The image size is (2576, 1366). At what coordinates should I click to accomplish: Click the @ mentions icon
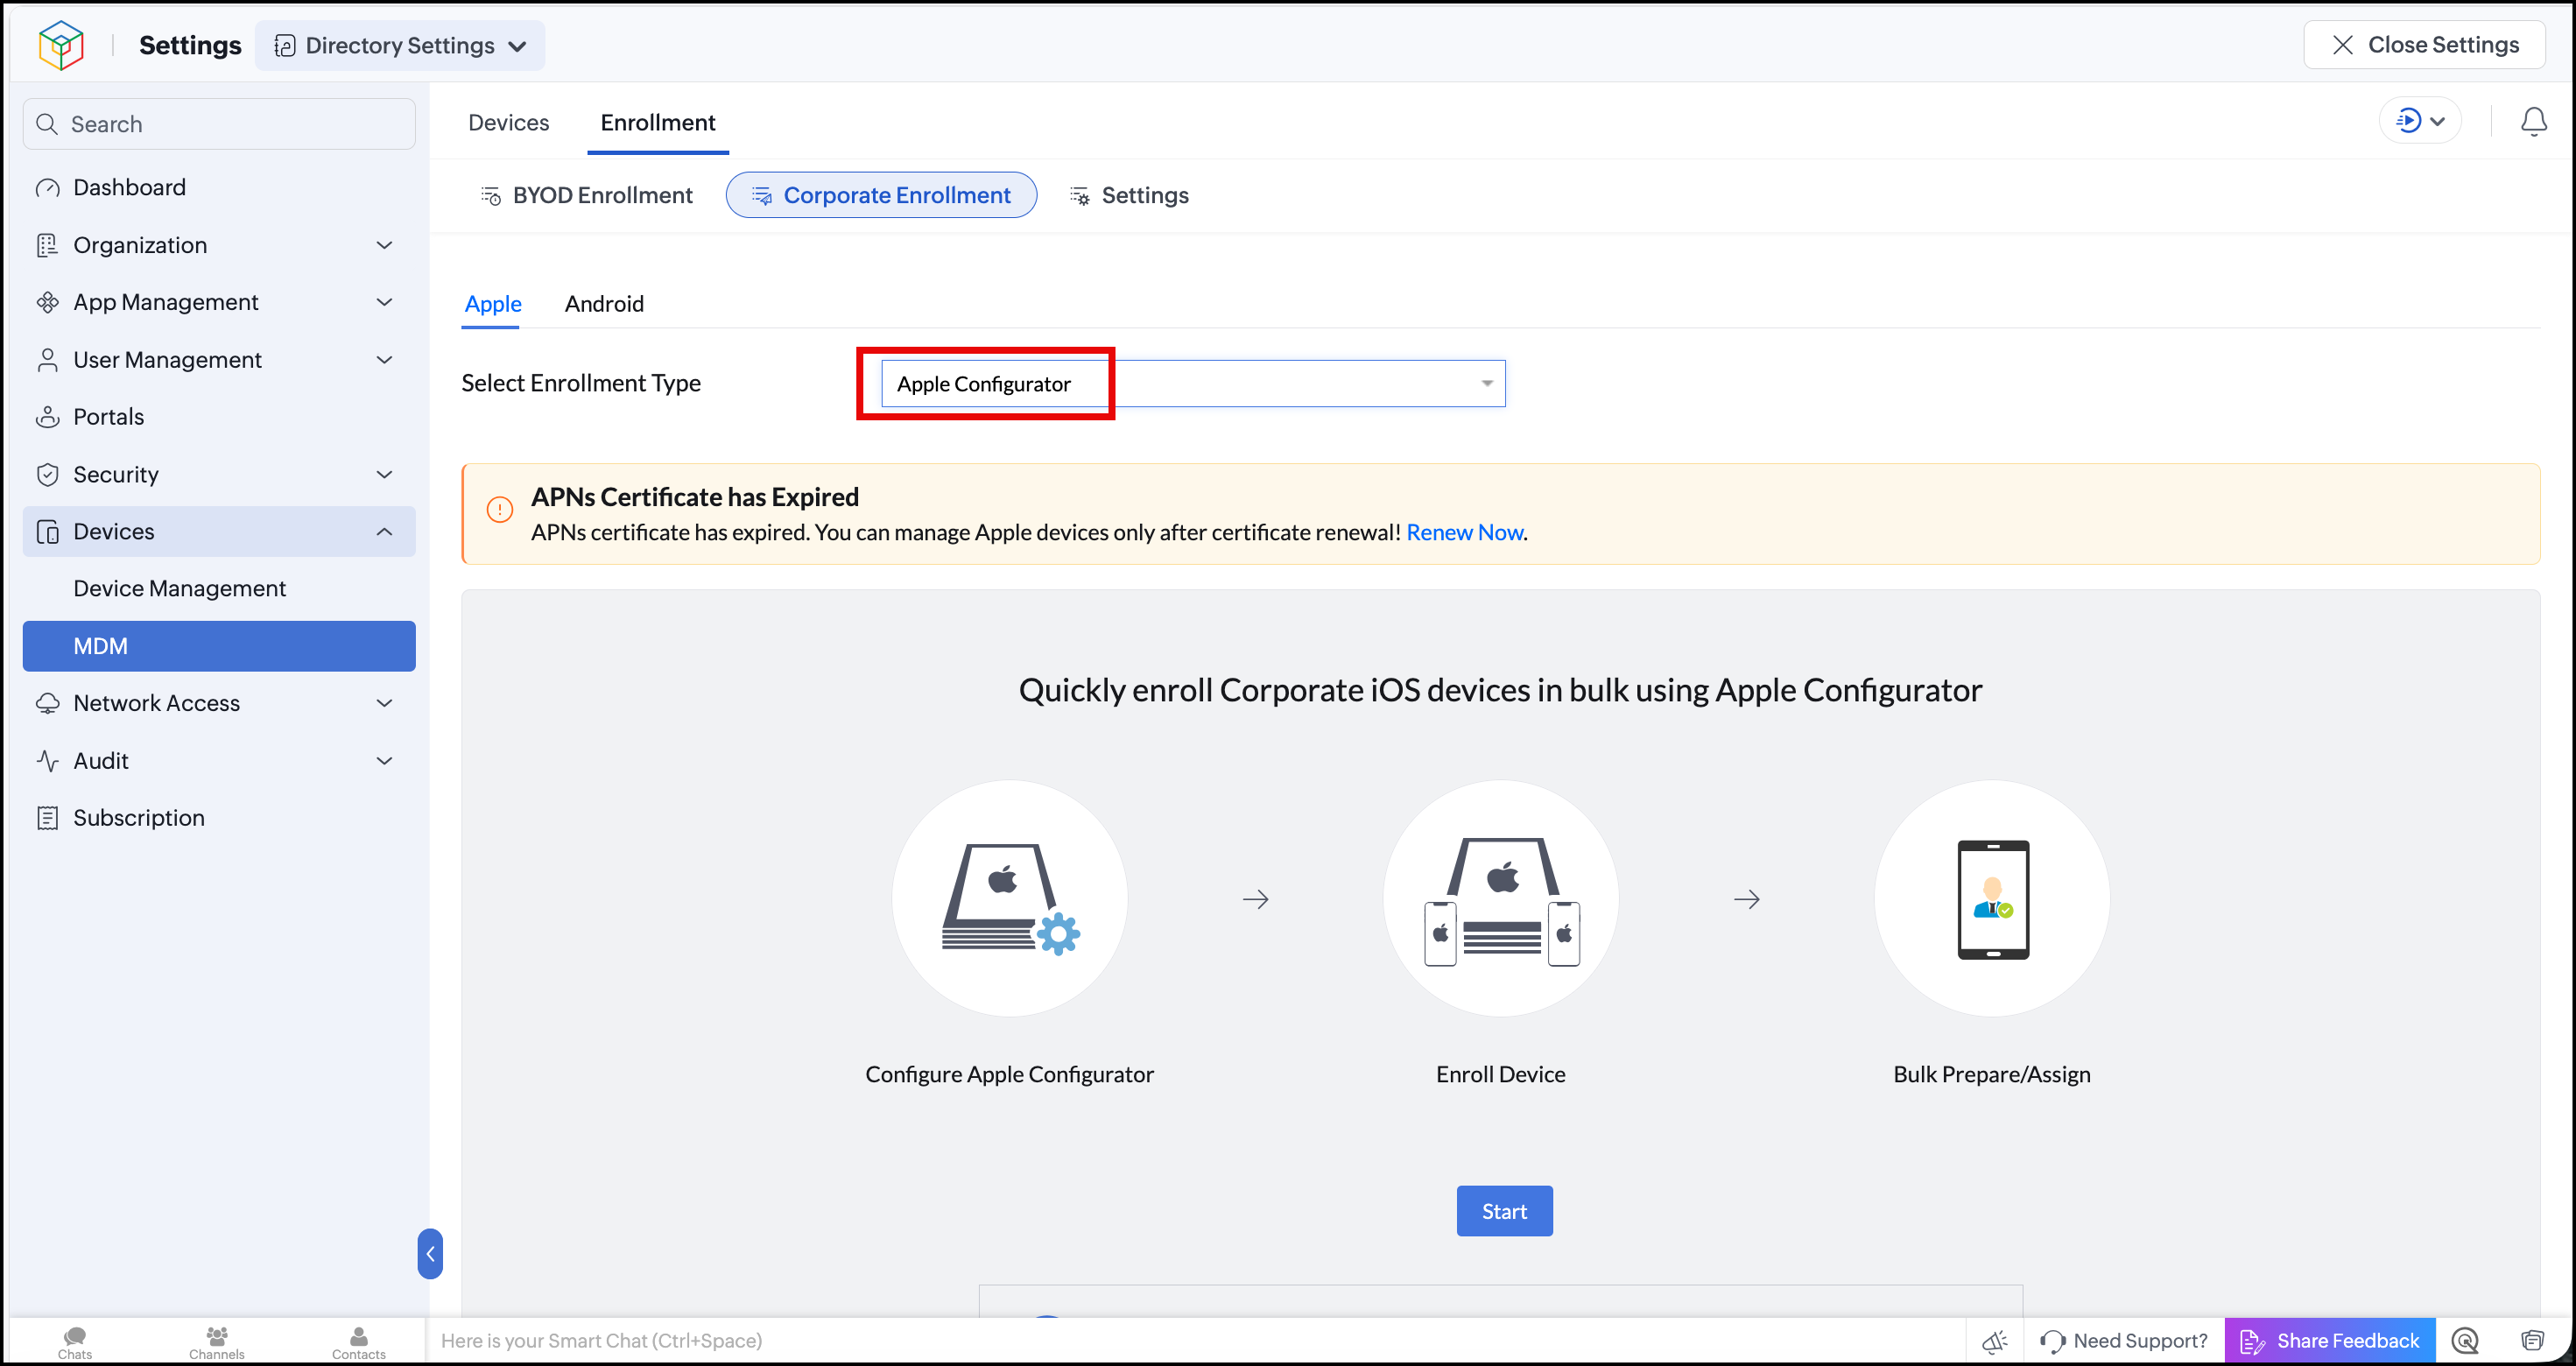click(x=2465, y=1341)
